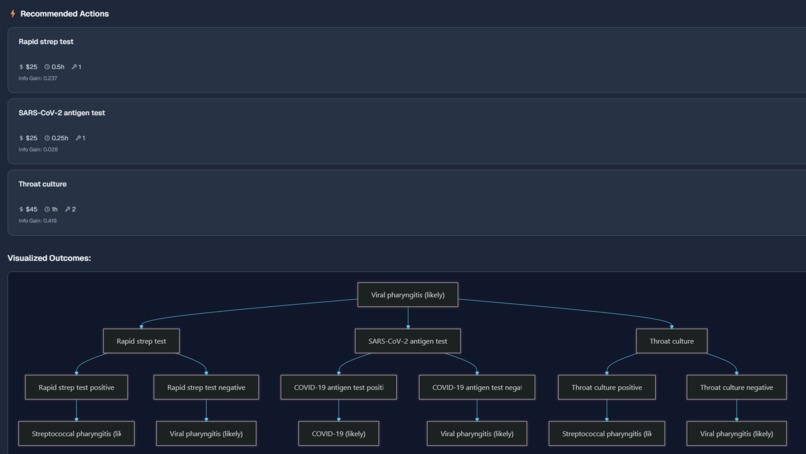Select Viral pharyngitis node under COVID-19 negative
Viewport: 806px width, 454px height.
click(477, 433)
